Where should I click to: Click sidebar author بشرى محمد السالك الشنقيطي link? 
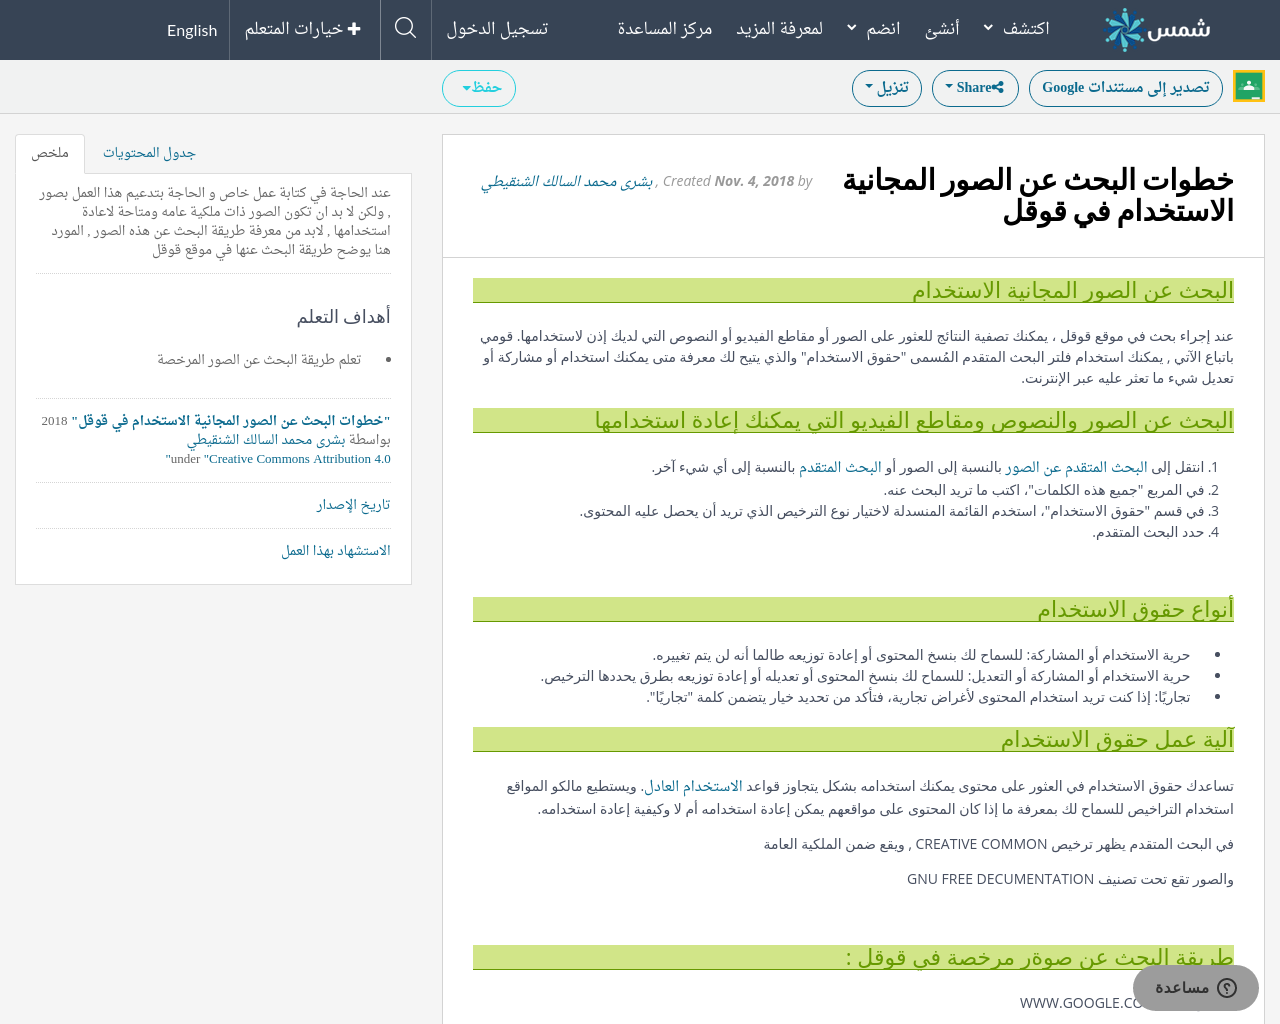pyautogui.click(x=266, y=440)
